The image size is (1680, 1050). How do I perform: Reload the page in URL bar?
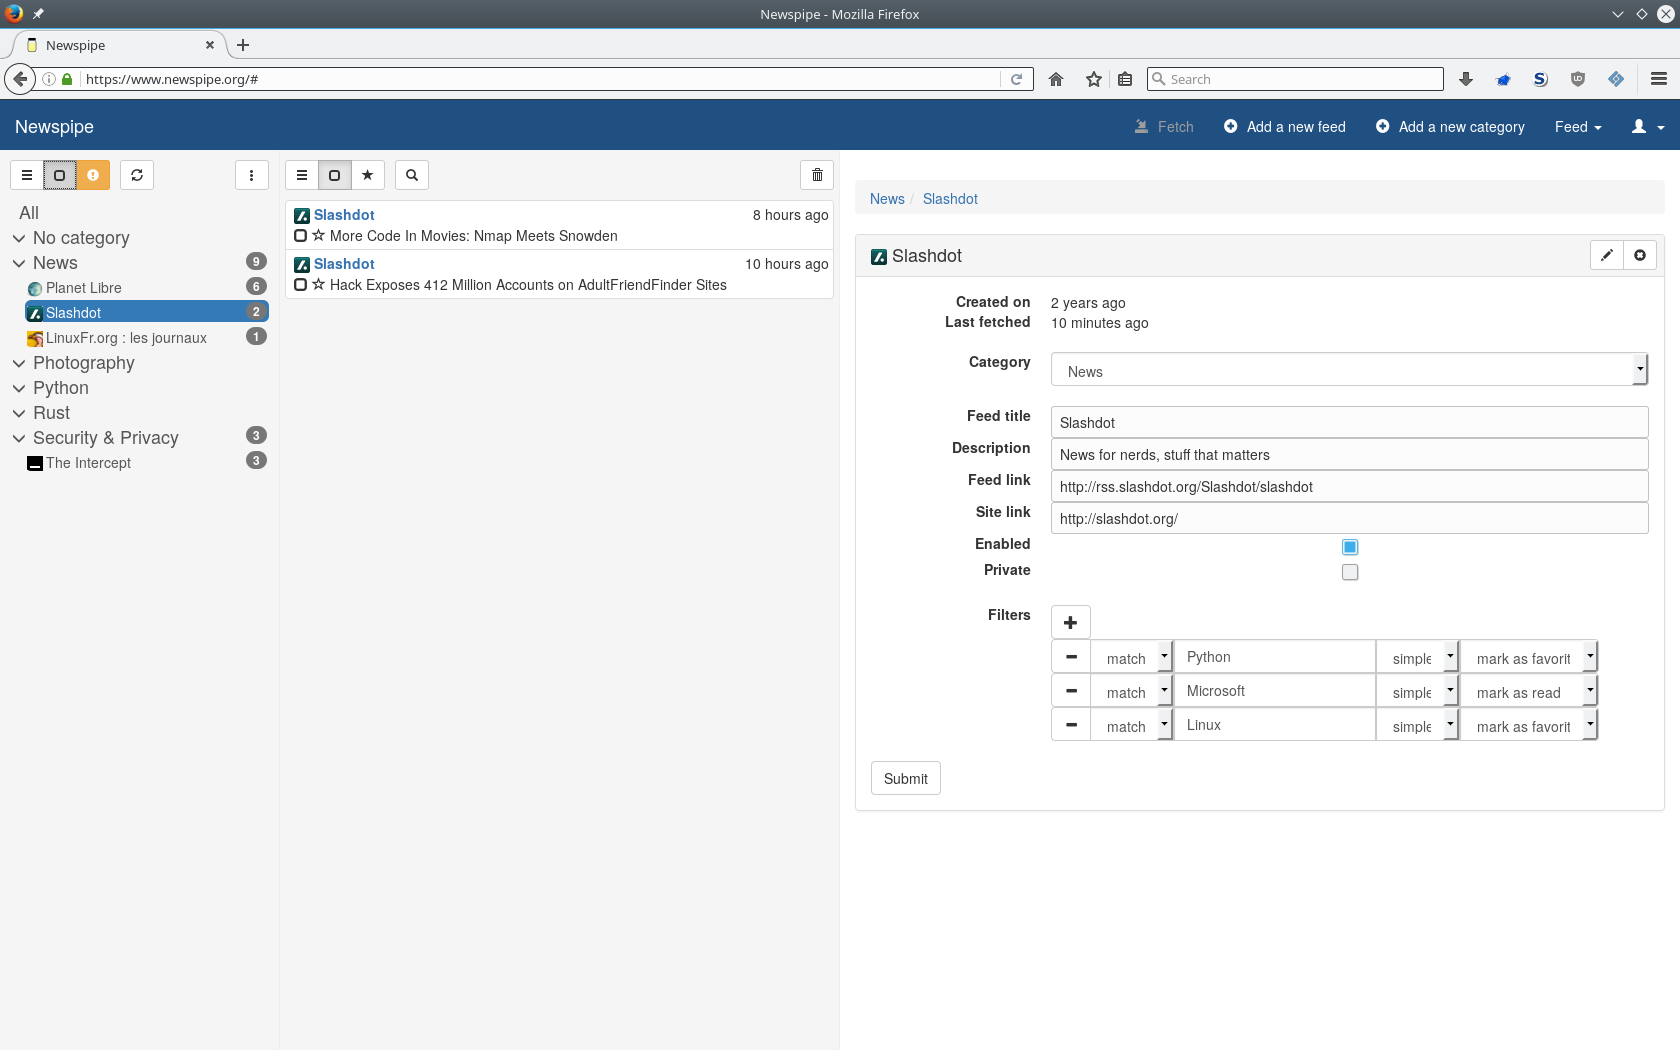pos(1017,79)
